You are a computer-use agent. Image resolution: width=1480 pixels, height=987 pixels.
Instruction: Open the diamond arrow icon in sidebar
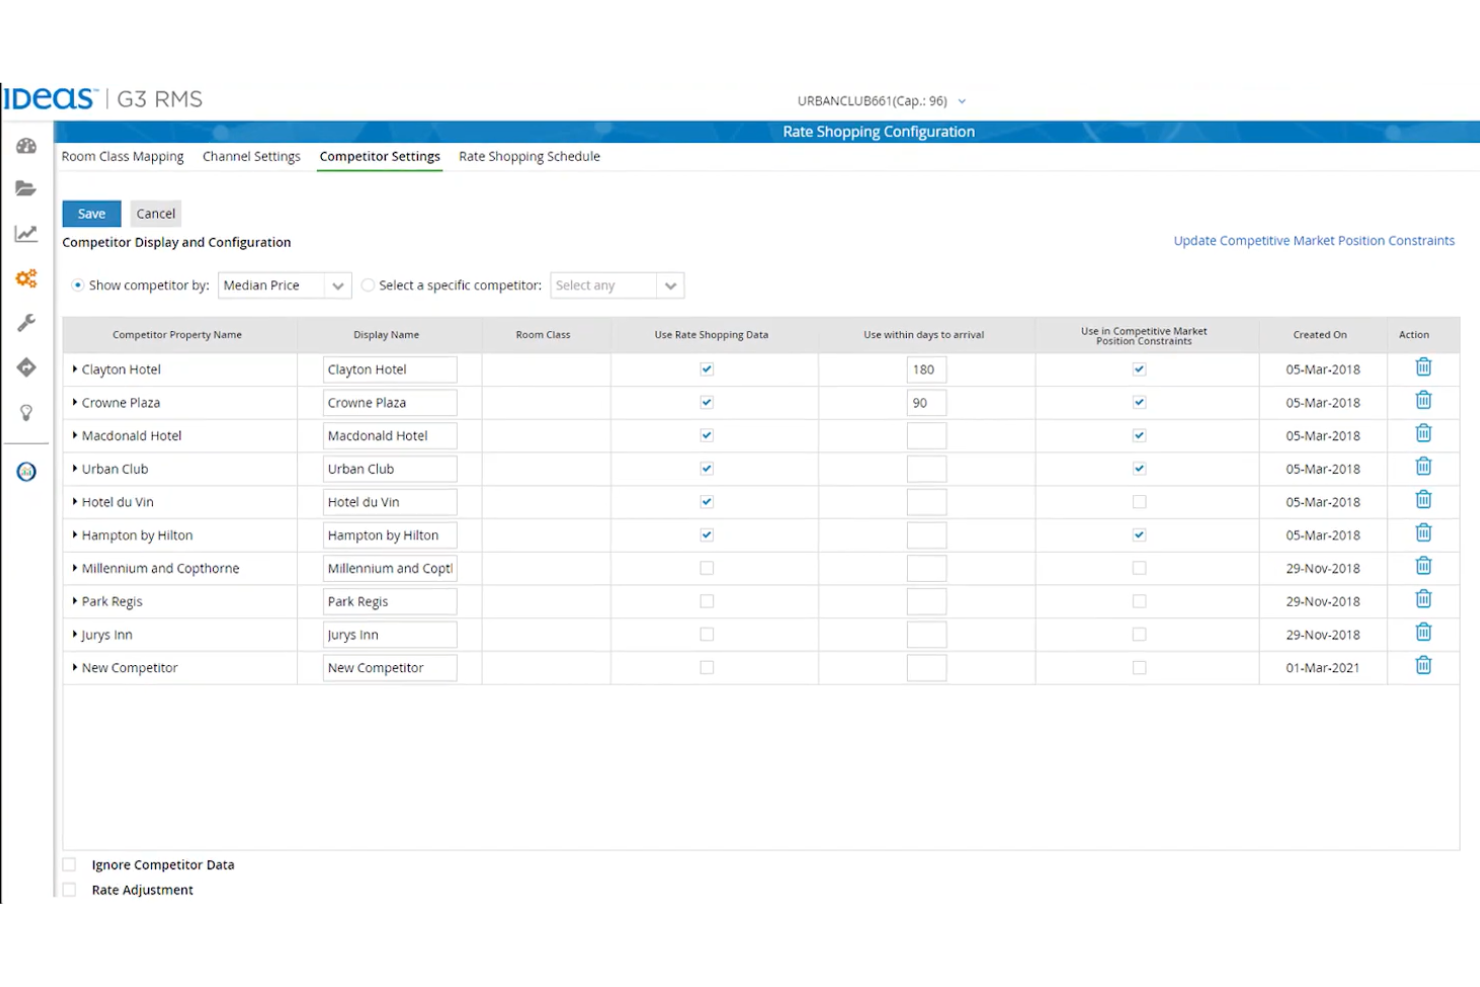pos(26,367)
